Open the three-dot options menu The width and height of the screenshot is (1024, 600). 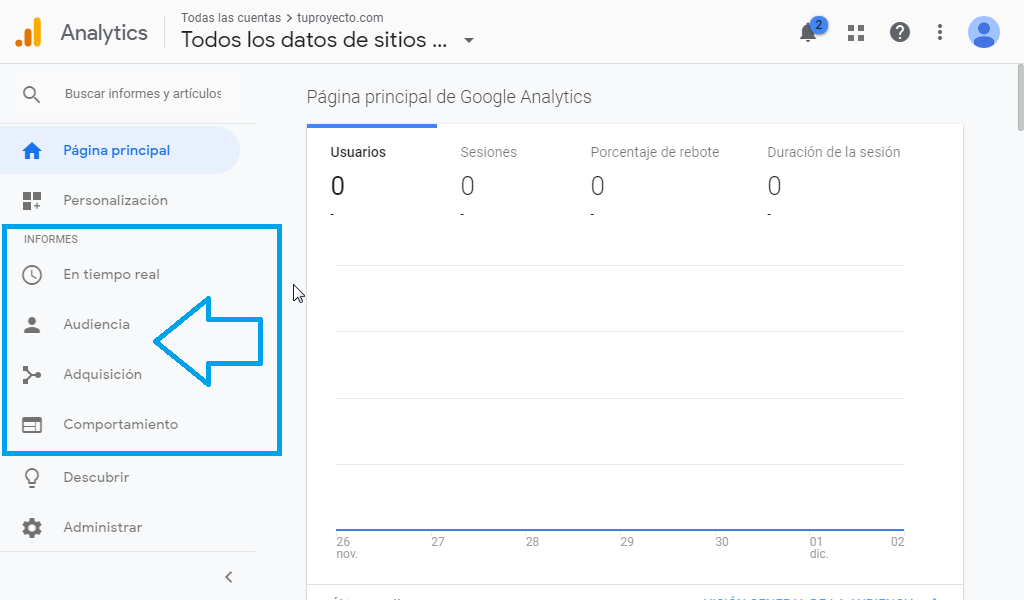tap(939, 33)
